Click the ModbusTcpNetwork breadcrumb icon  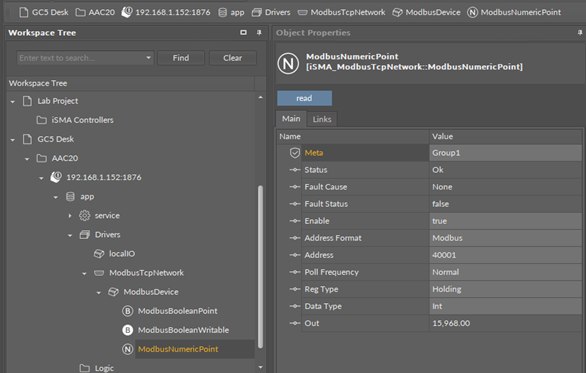302,13
